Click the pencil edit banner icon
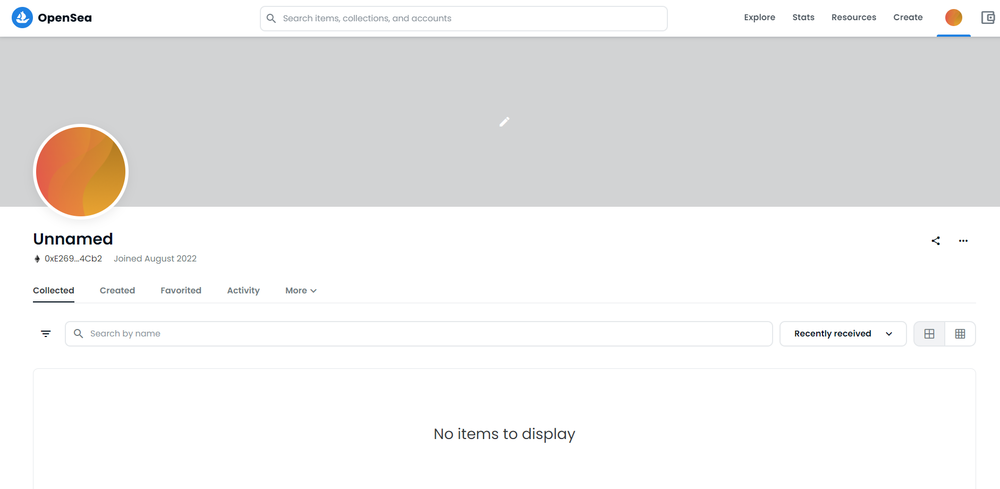This screenshot has width=1000, height=489. pos(504,121)
